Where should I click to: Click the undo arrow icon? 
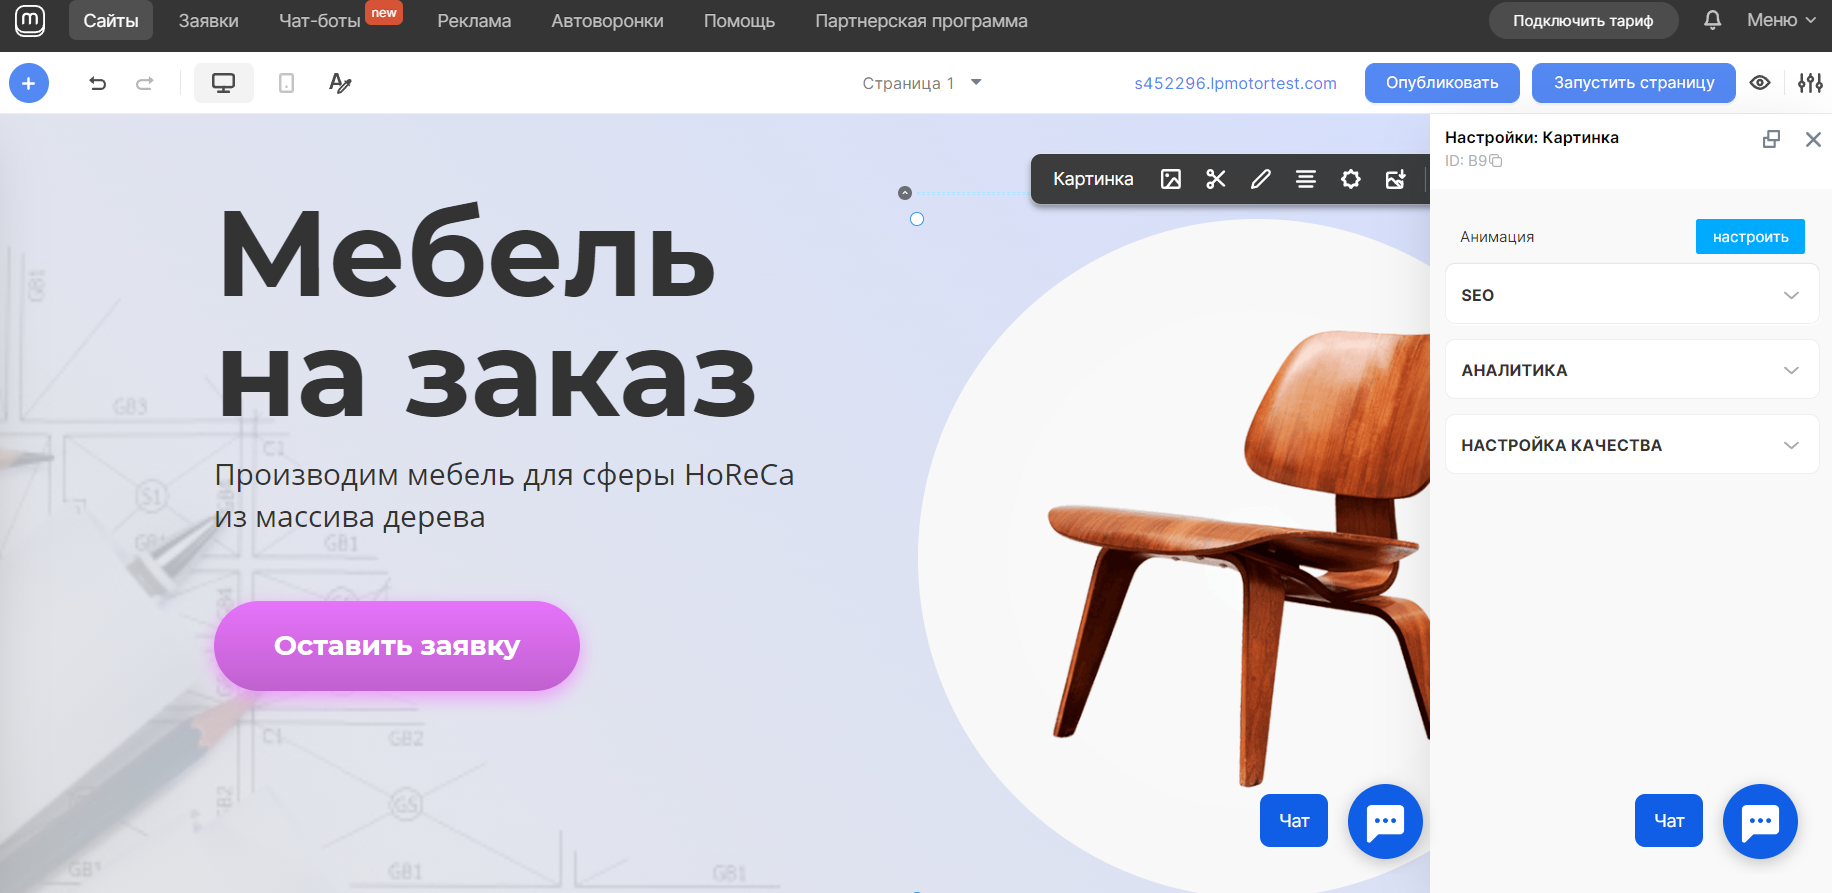pyautogui.click(x=97, y=83)
